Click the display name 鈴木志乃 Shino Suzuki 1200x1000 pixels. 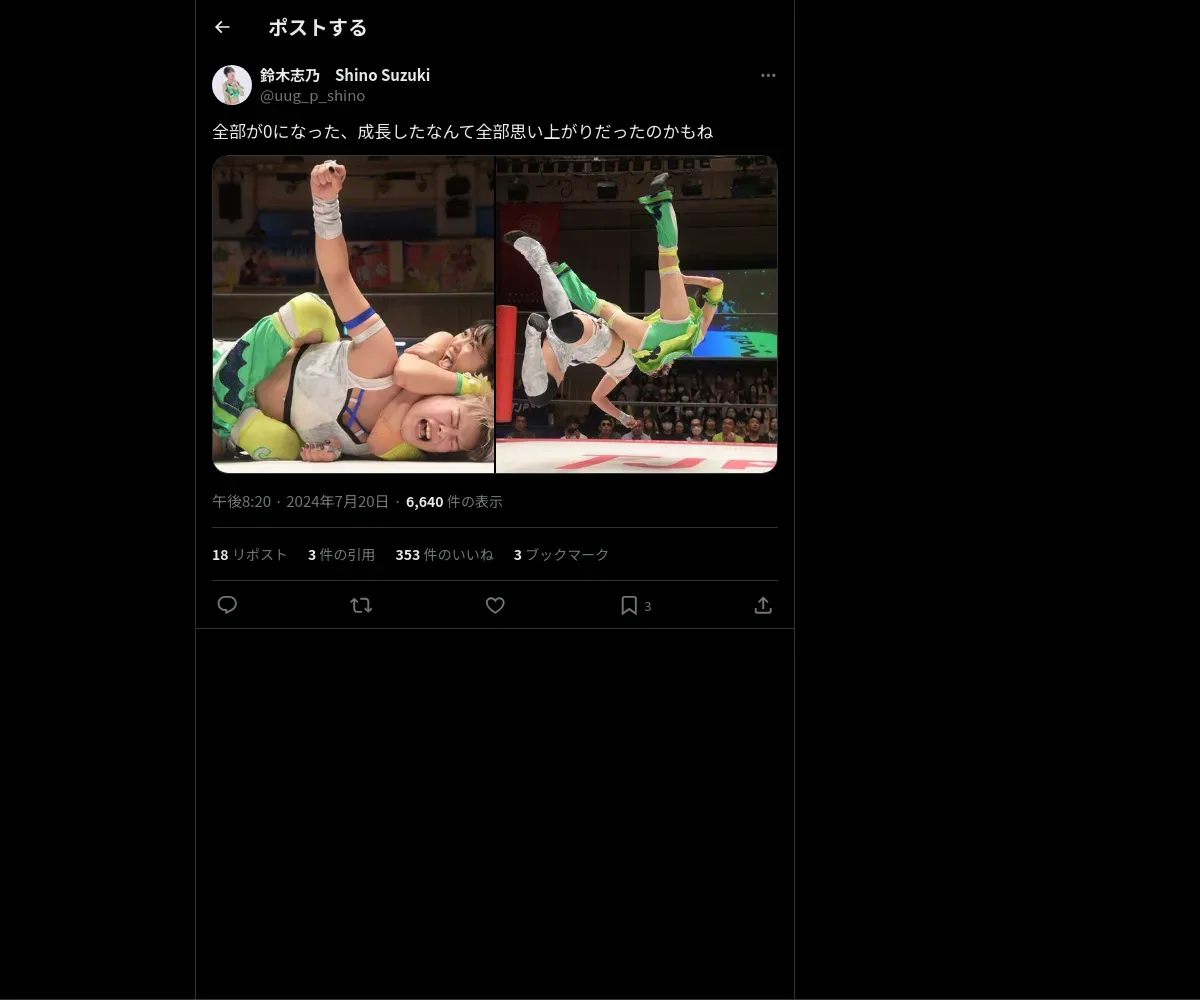pyautogui.click(x=345, y=75)
